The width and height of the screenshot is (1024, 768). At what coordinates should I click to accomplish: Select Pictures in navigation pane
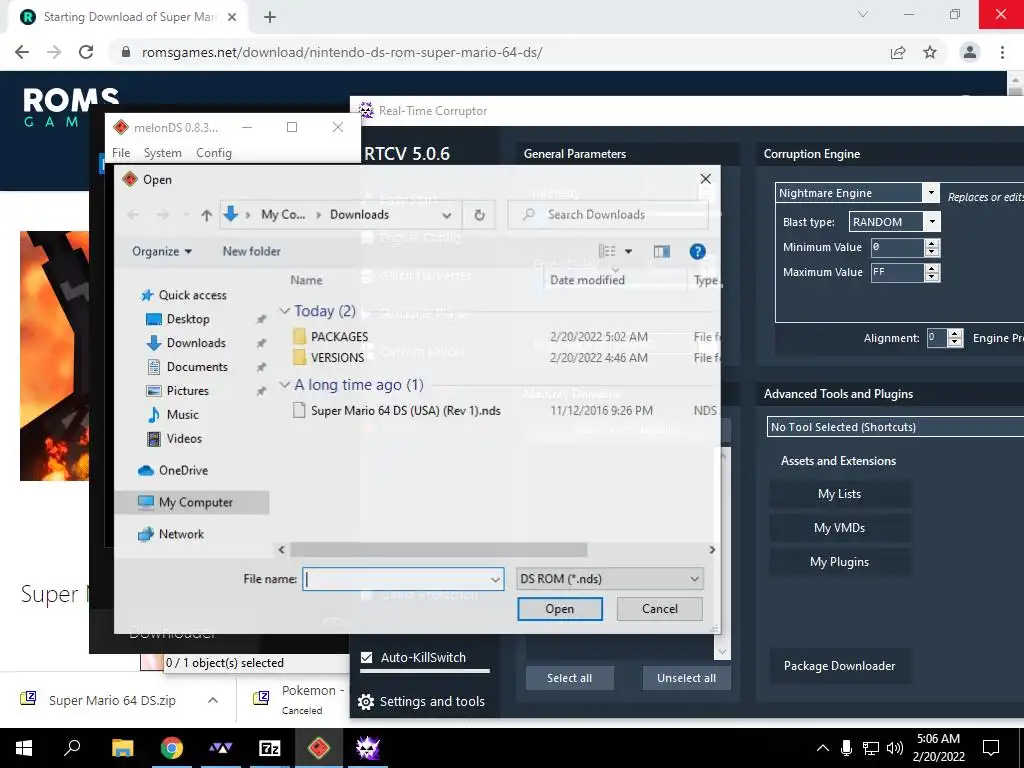pyautogui.click(x=187, y=391)
